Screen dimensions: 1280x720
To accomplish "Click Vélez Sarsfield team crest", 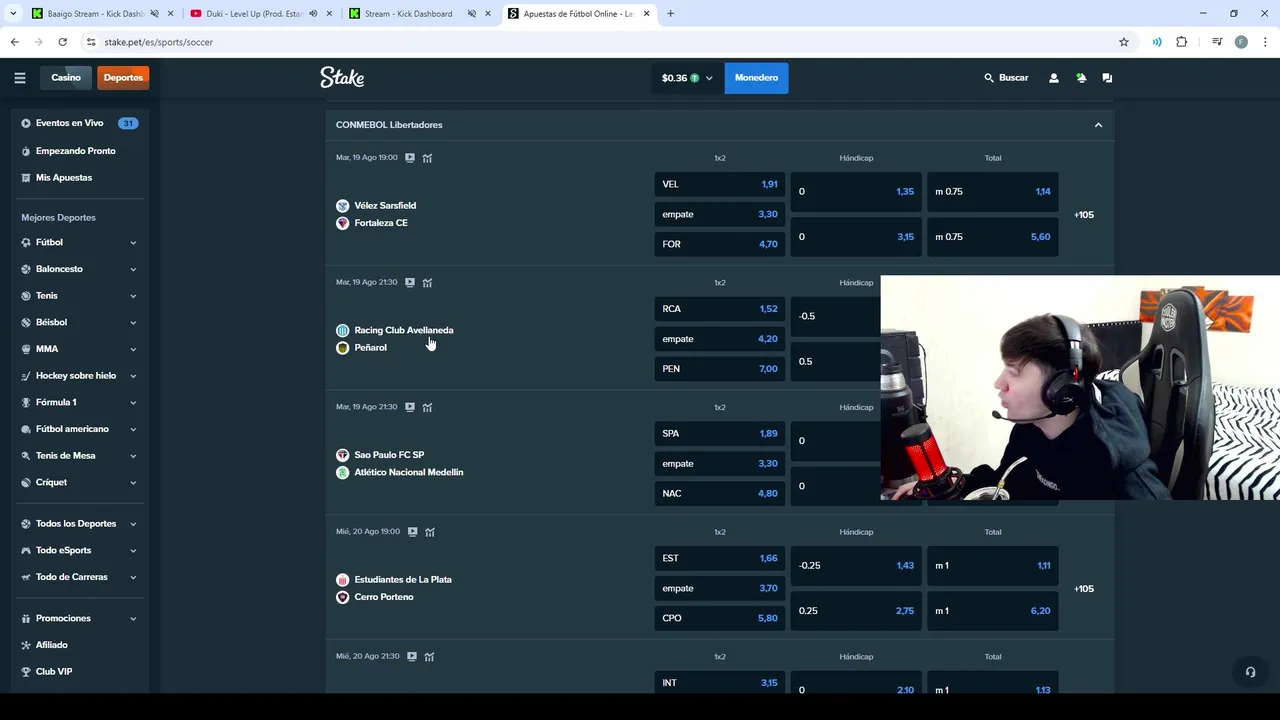I will pyautogui.click(x=342, y=206).
